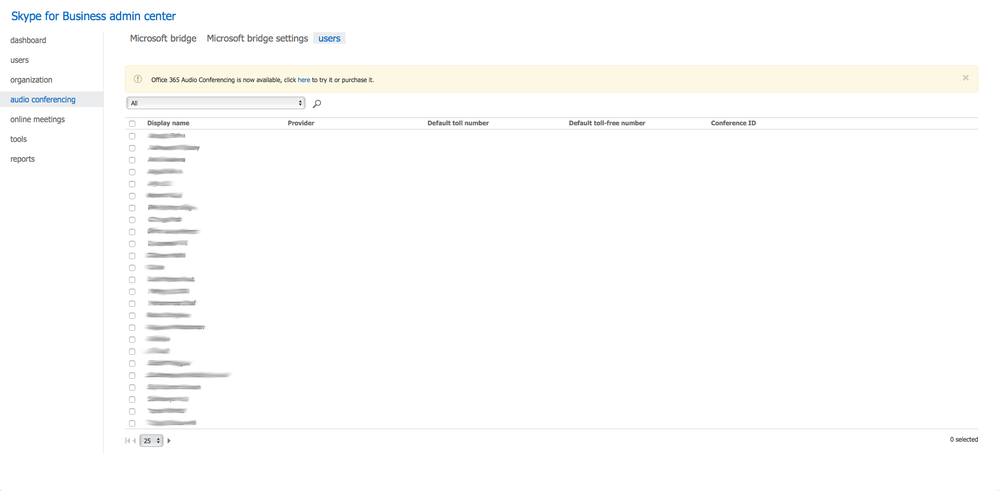The image size is (999, 491).
Task: Open the Microsoft bridge settings tab
Action: tap(257, 38)
